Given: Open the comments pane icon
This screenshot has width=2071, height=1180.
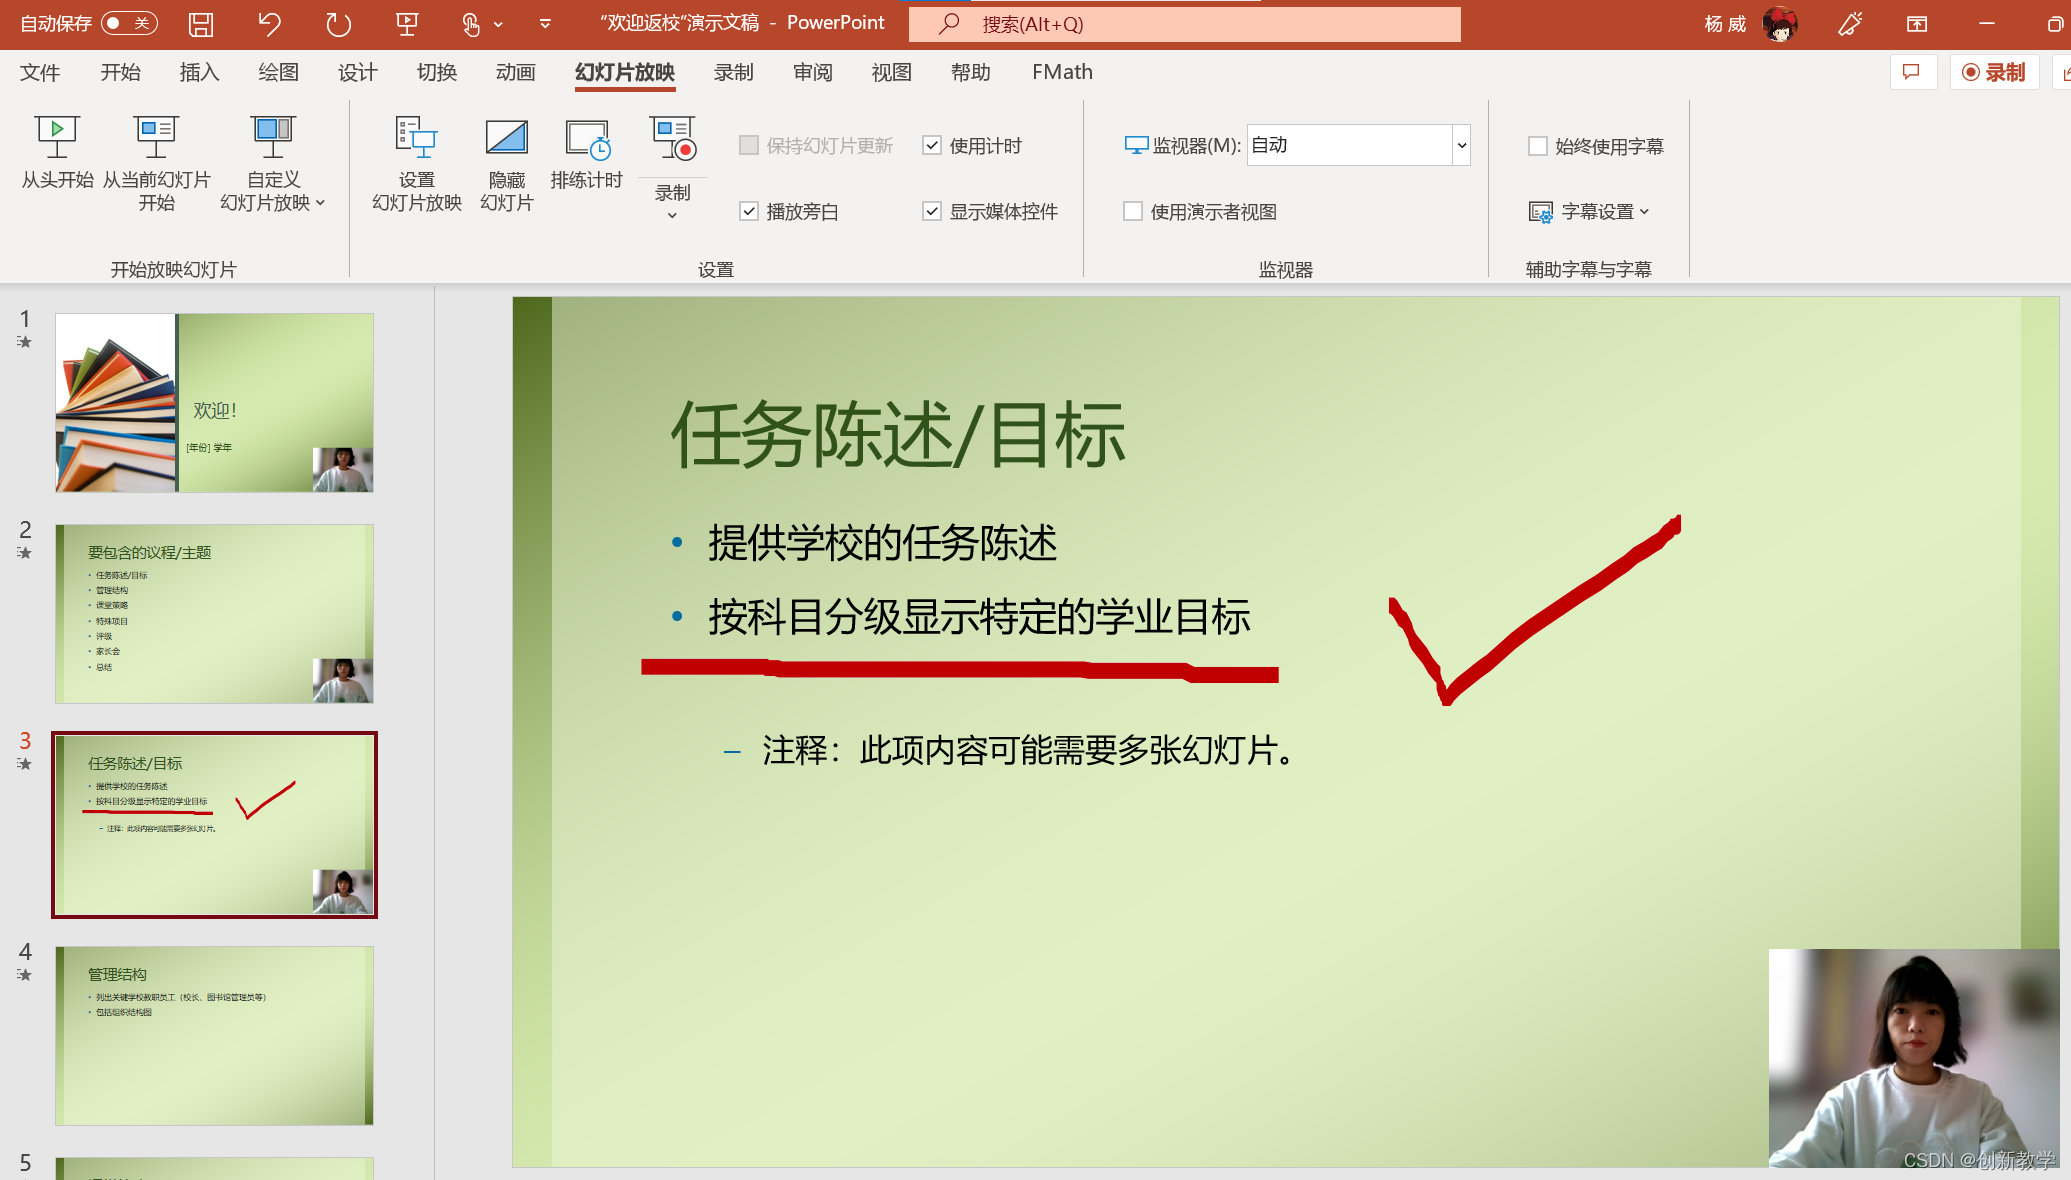Looking at the screenshot, I should point(1912,72).
